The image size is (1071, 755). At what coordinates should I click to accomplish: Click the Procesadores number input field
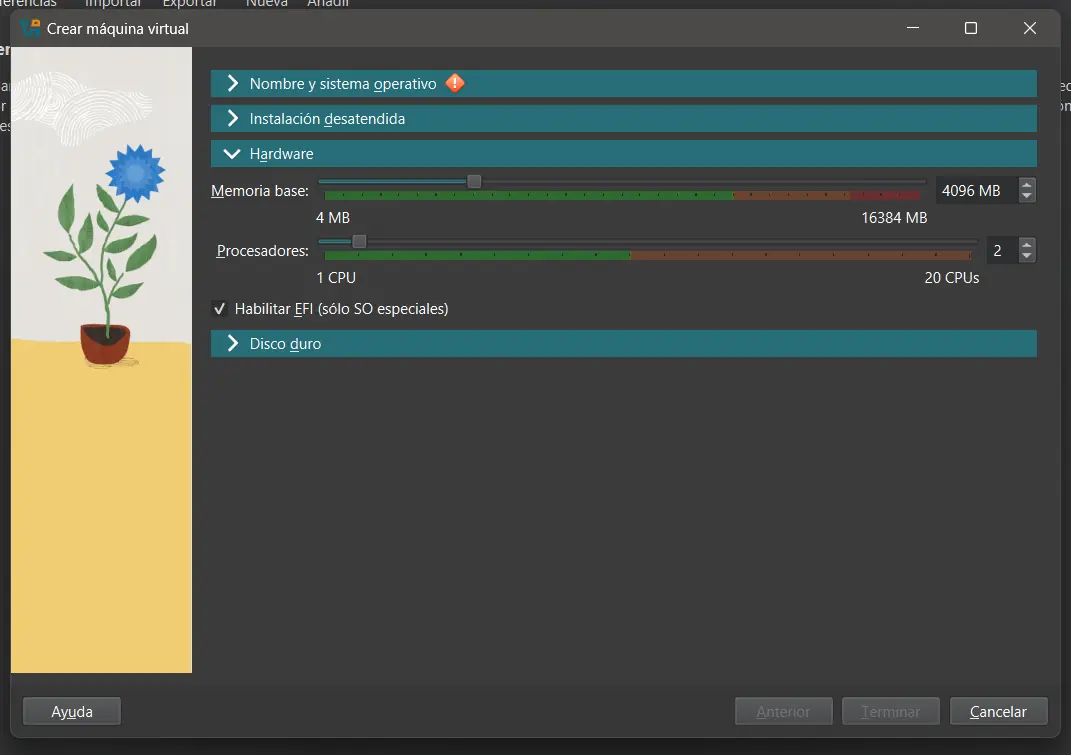pyautogui.click(x=1000, y=250)
